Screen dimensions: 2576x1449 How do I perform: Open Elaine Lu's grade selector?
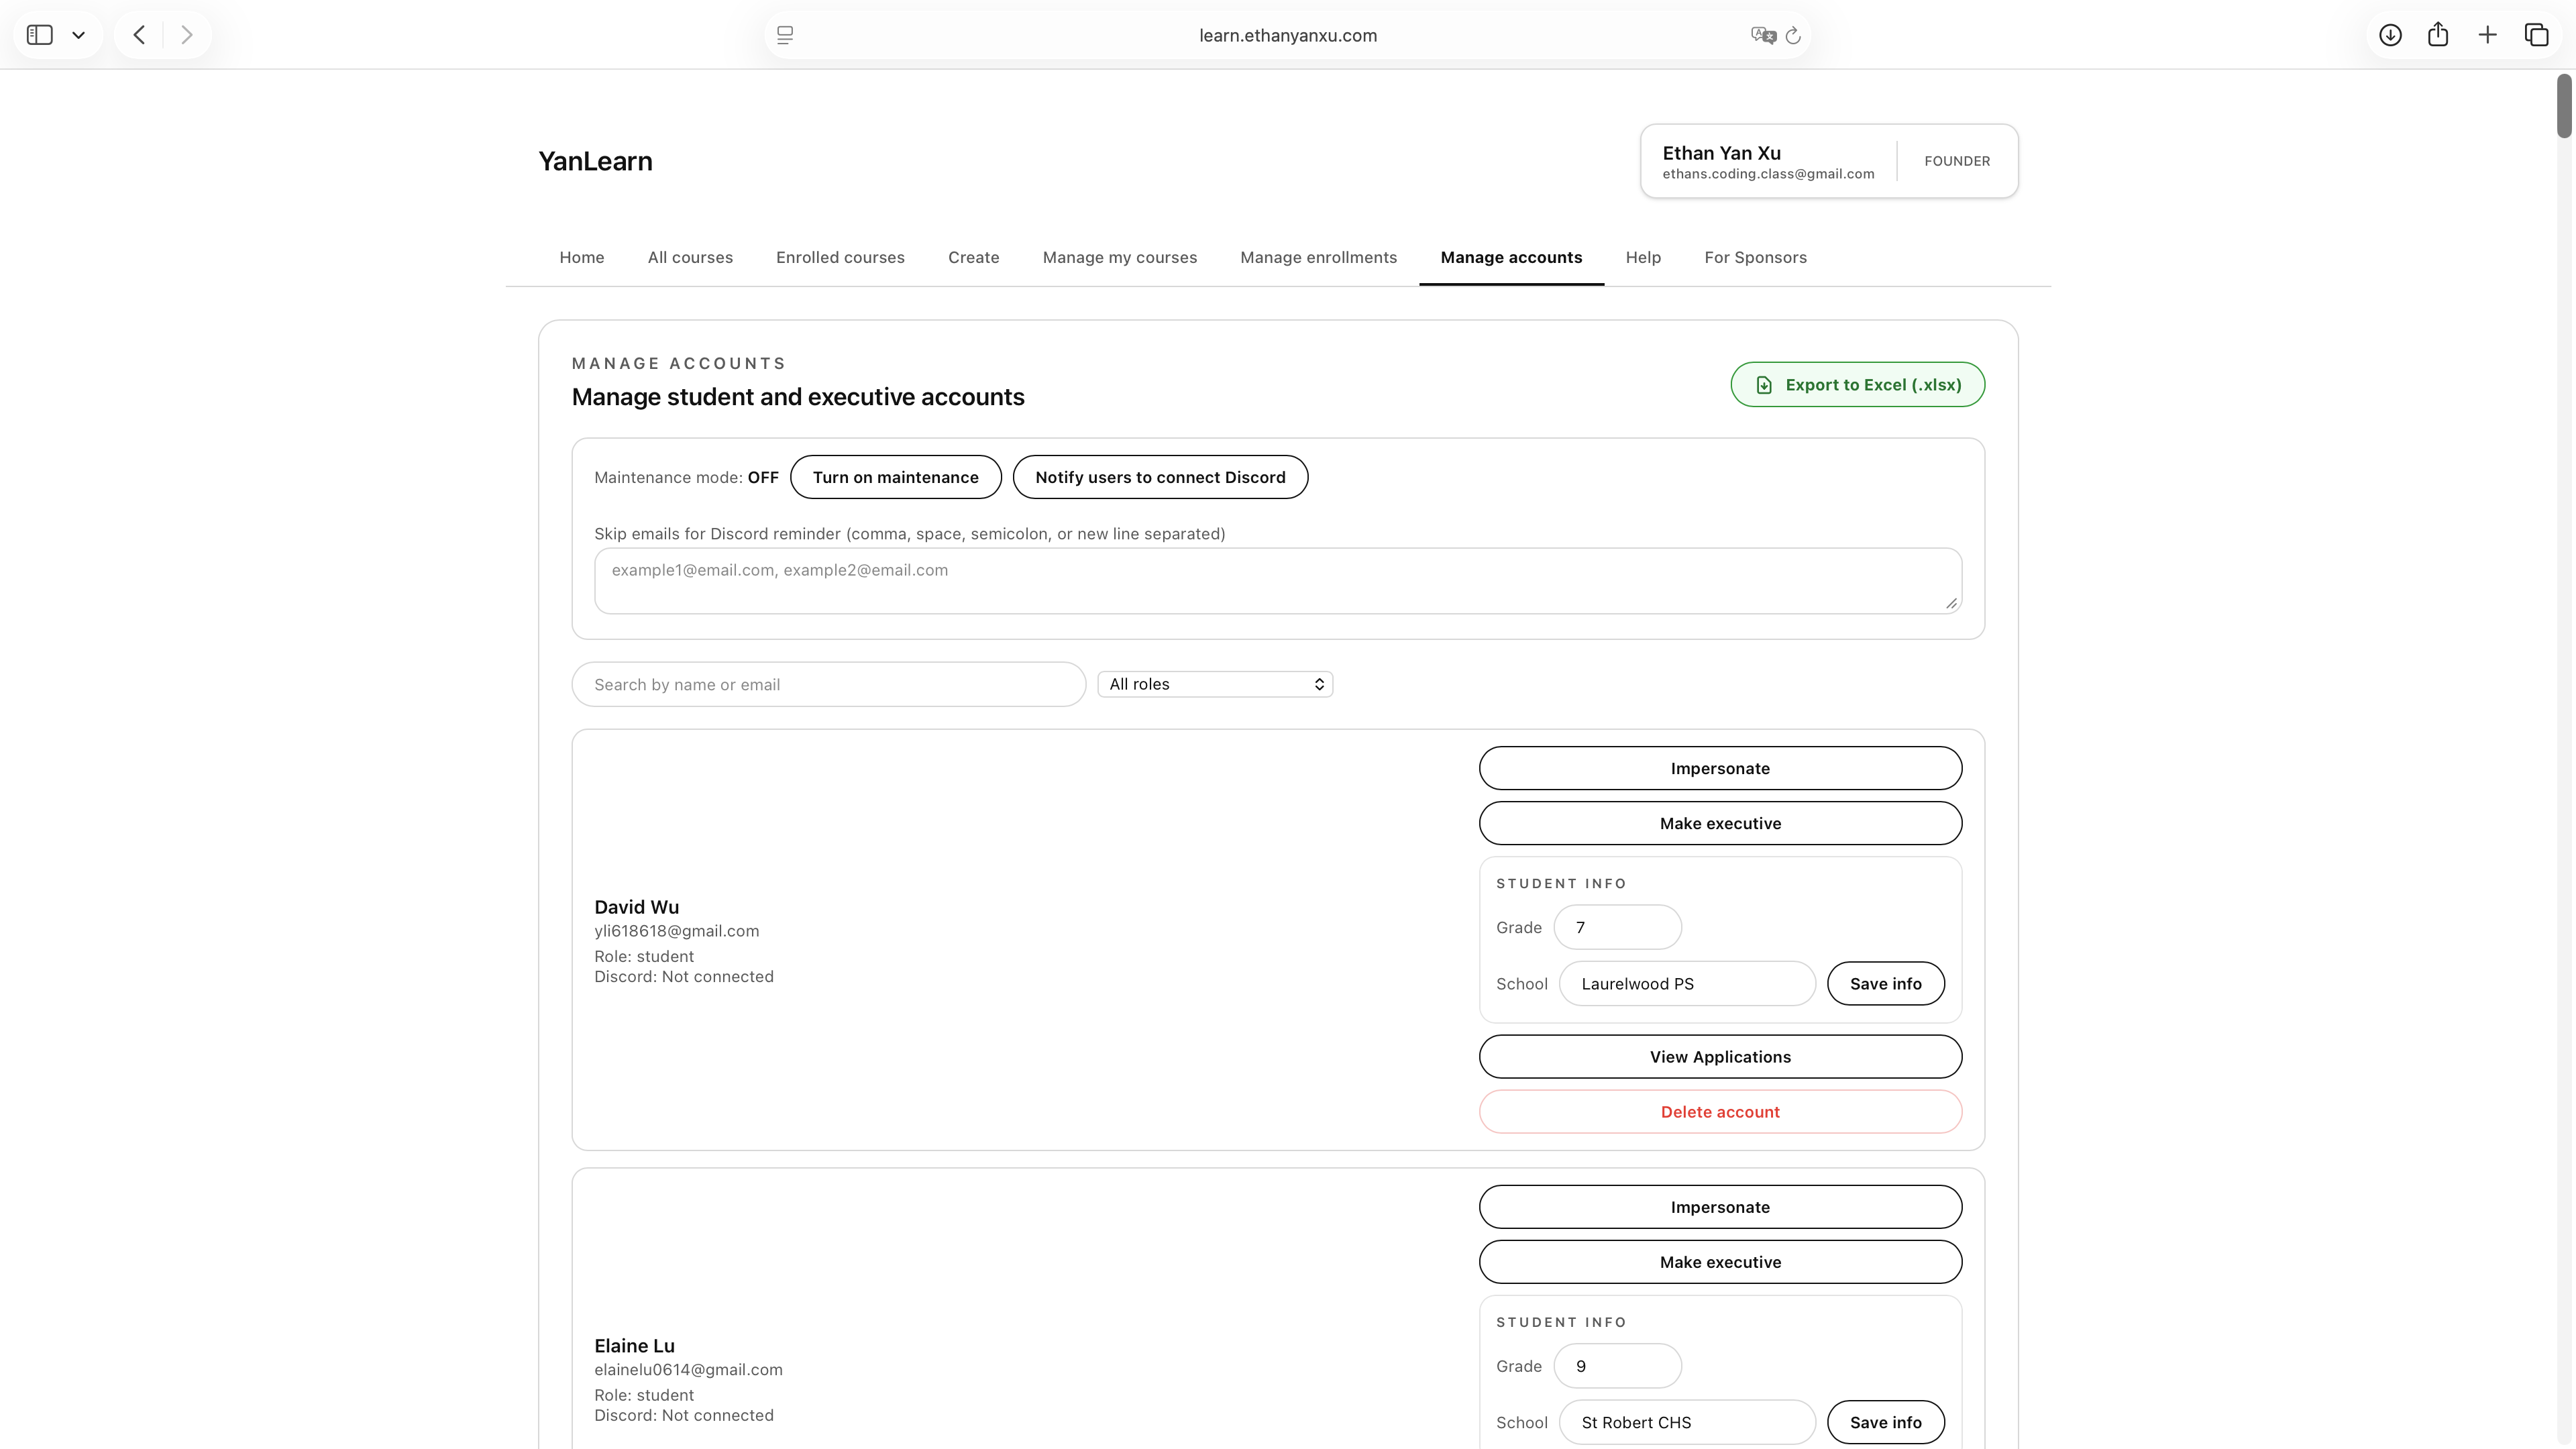point(1617,1366)
